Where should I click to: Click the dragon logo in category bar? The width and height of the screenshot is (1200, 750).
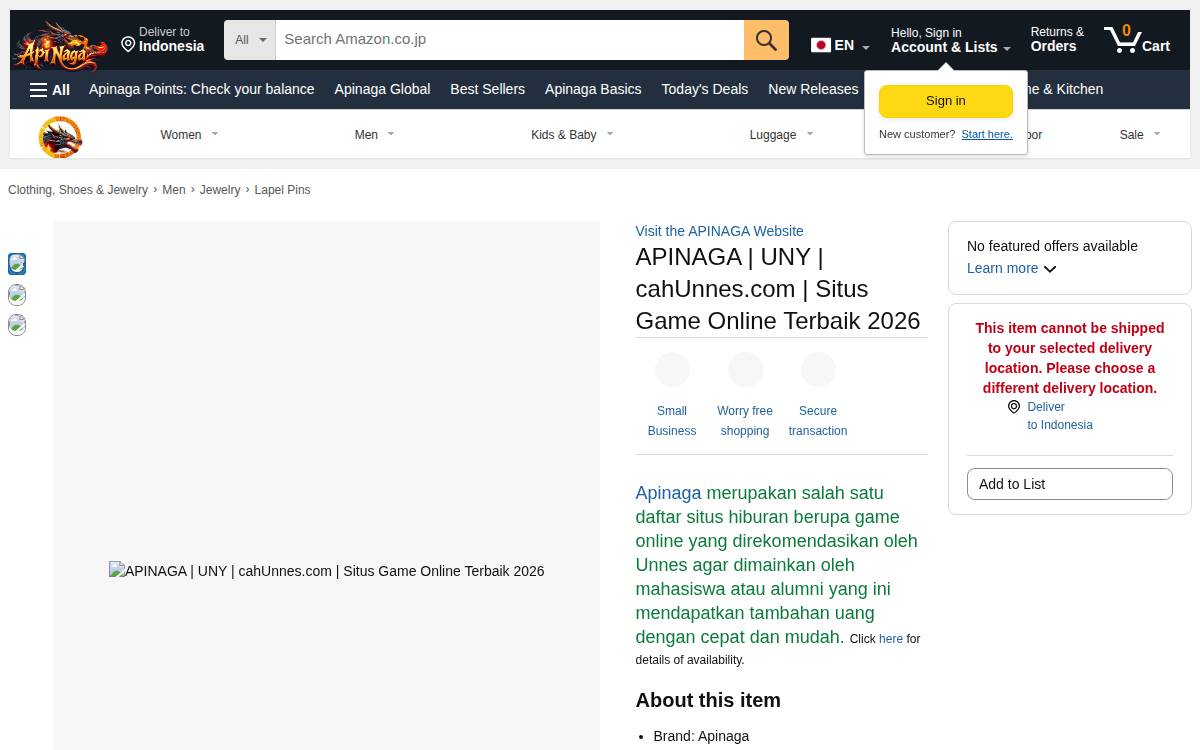60,137
